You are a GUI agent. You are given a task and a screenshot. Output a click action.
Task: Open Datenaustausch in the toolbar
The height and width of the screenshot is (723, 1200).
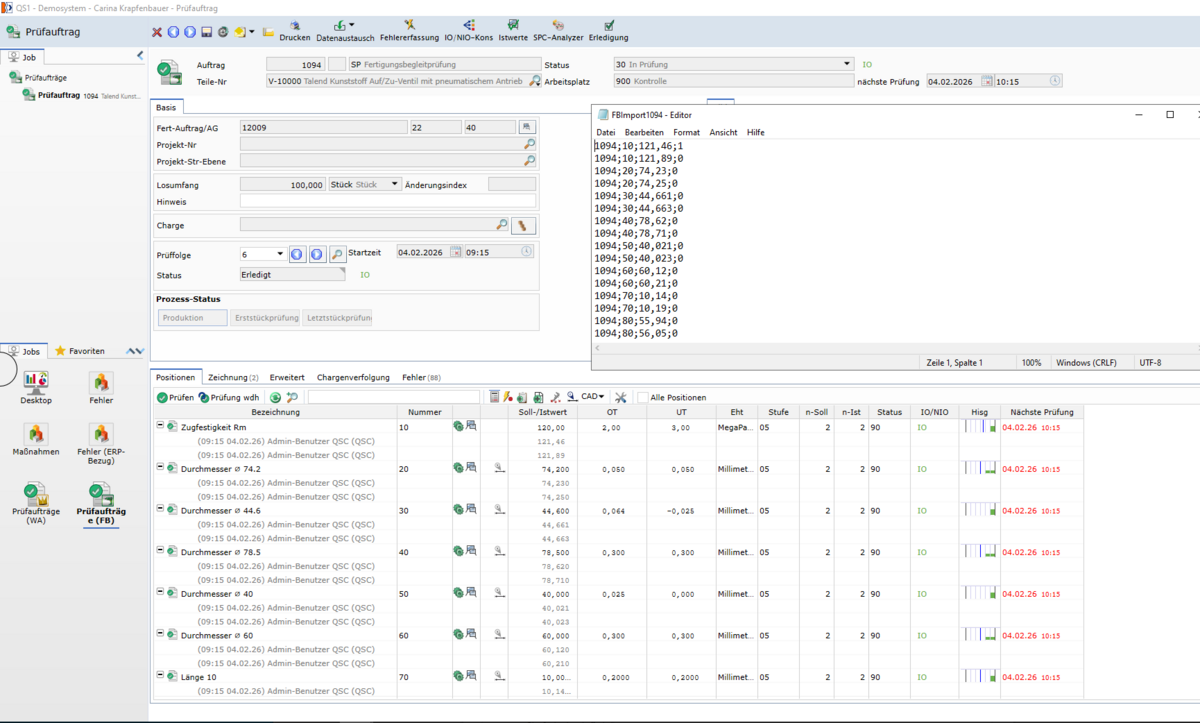coord(345,31)
